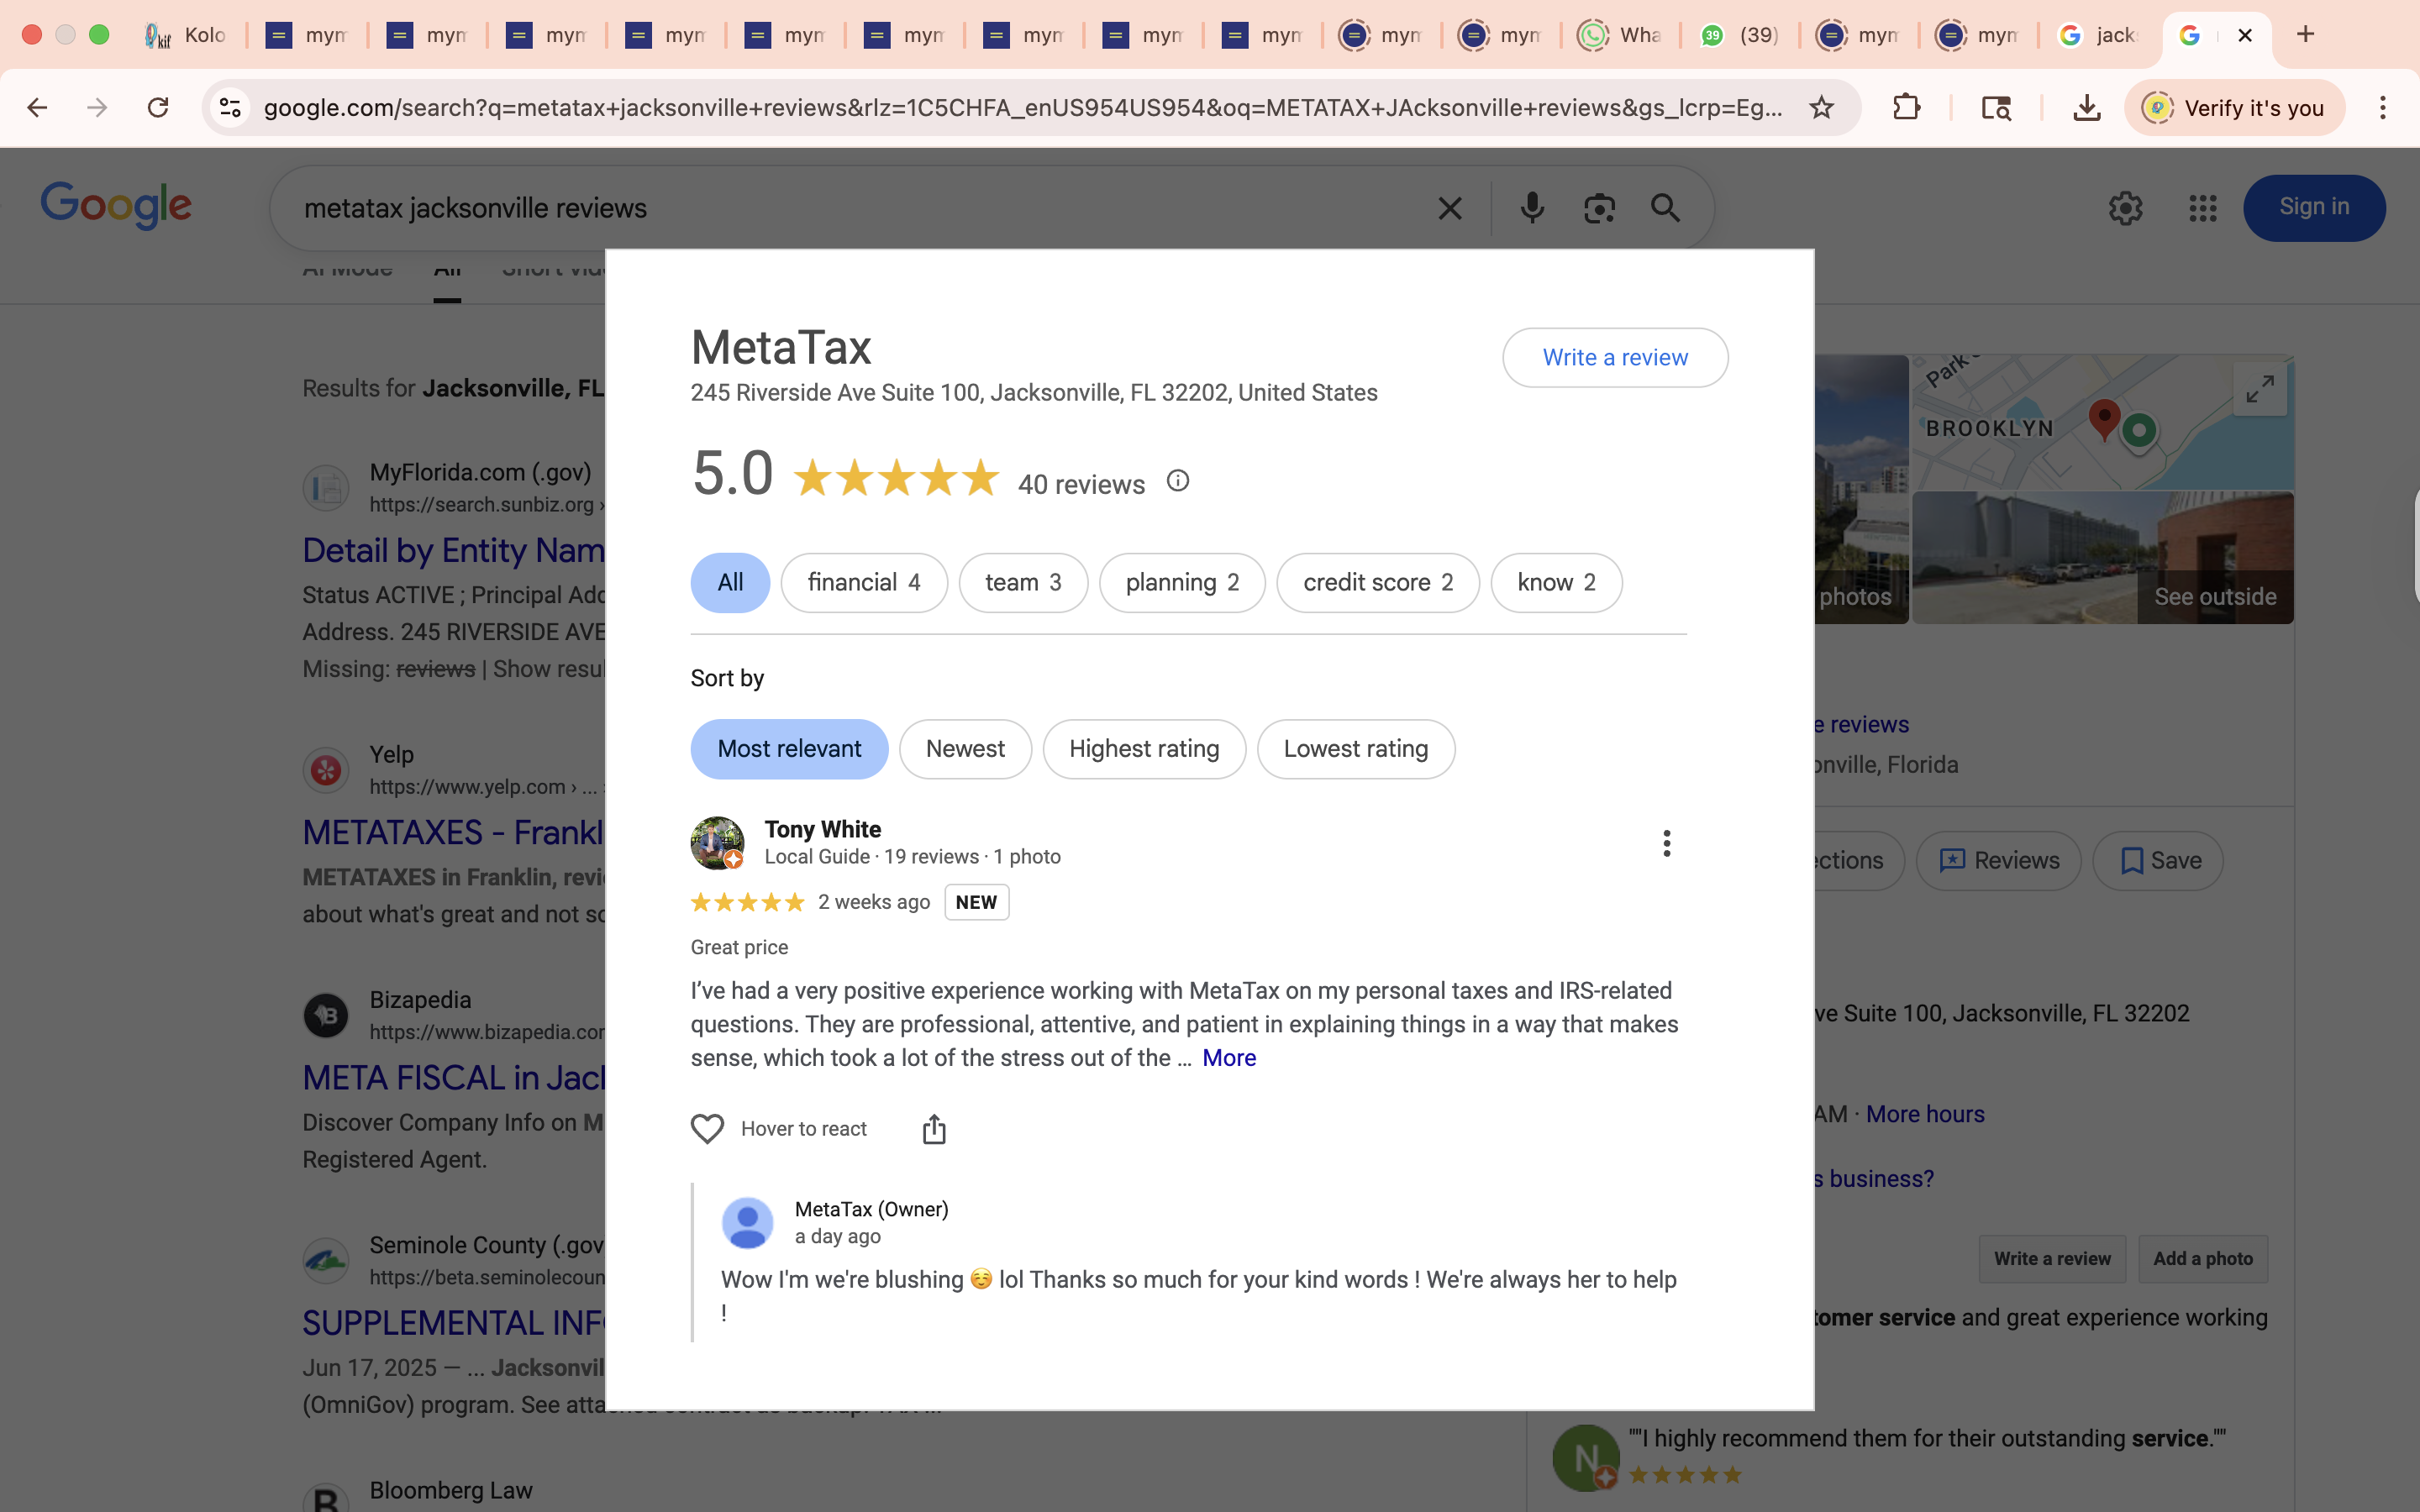Open the Chrome three-dot menu
Screen dimensions: 2420x1512
click(2382, 107)
